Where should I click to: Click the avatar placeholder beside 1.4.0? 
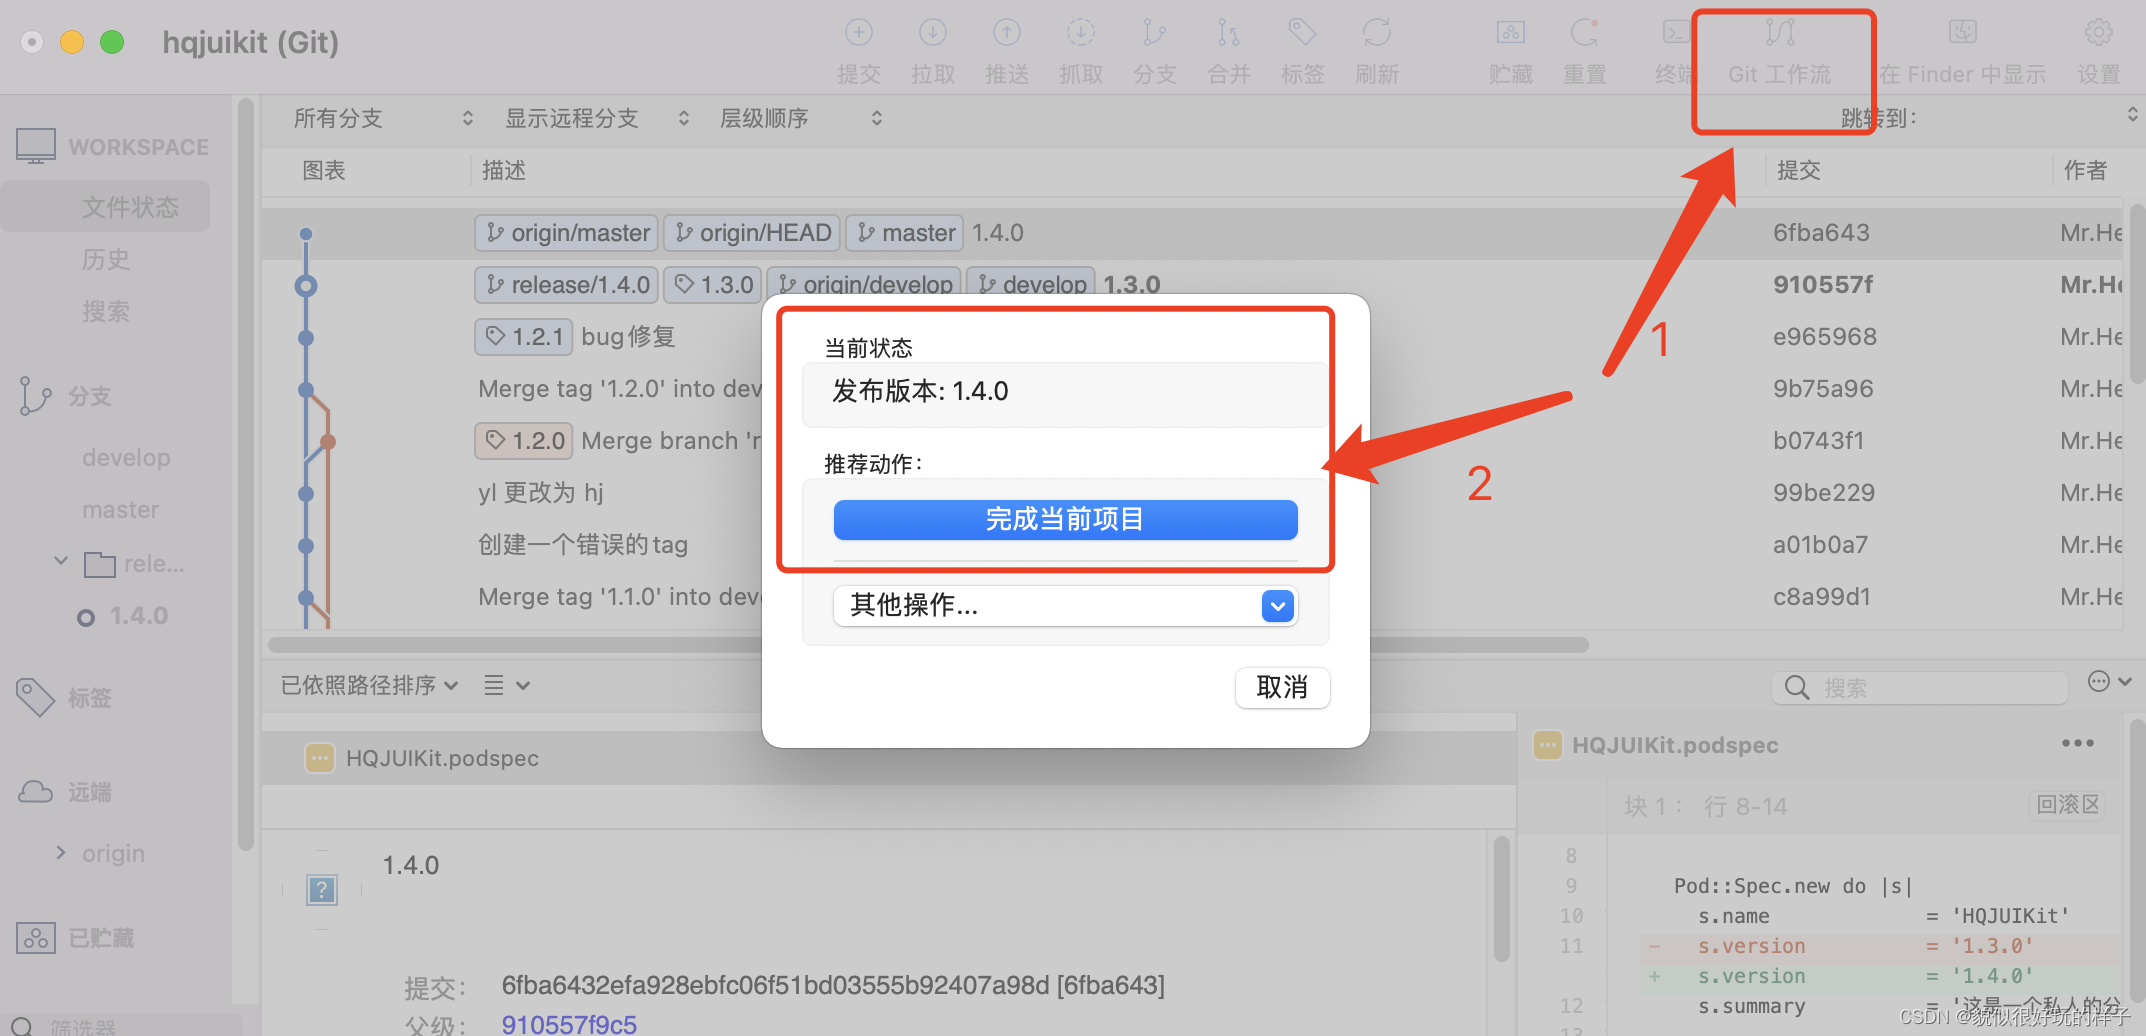click(x=322, y=889)
